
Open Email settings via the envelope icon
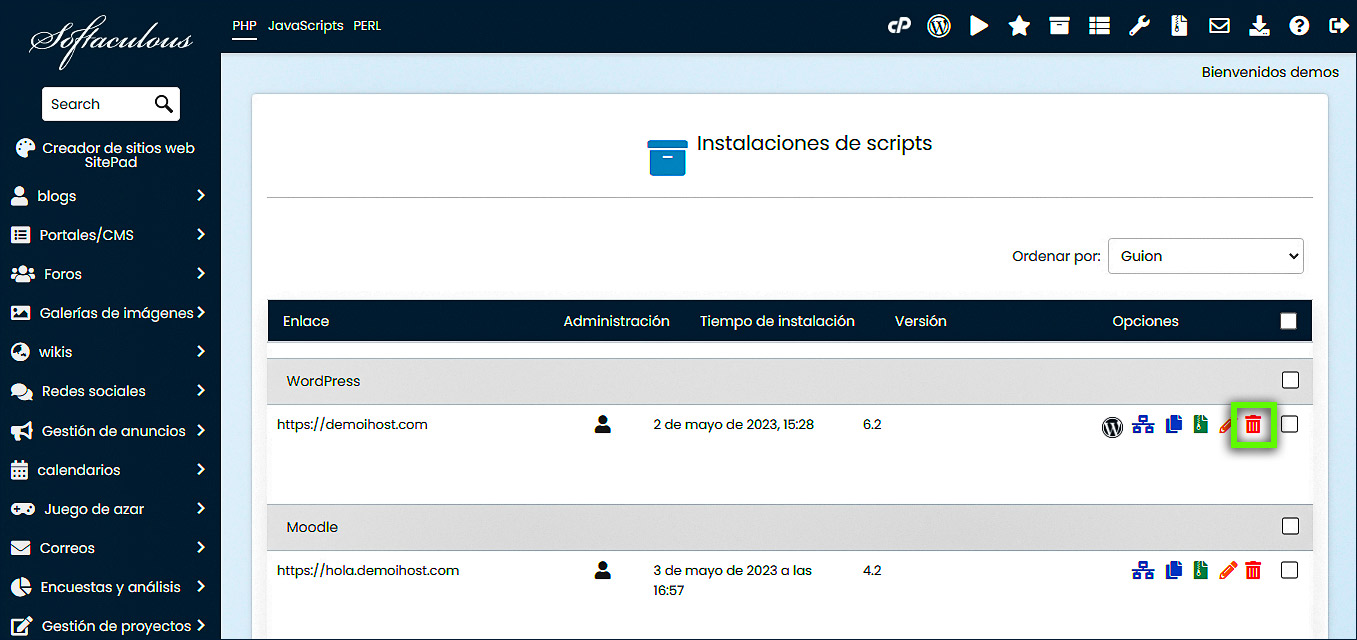1219,25
